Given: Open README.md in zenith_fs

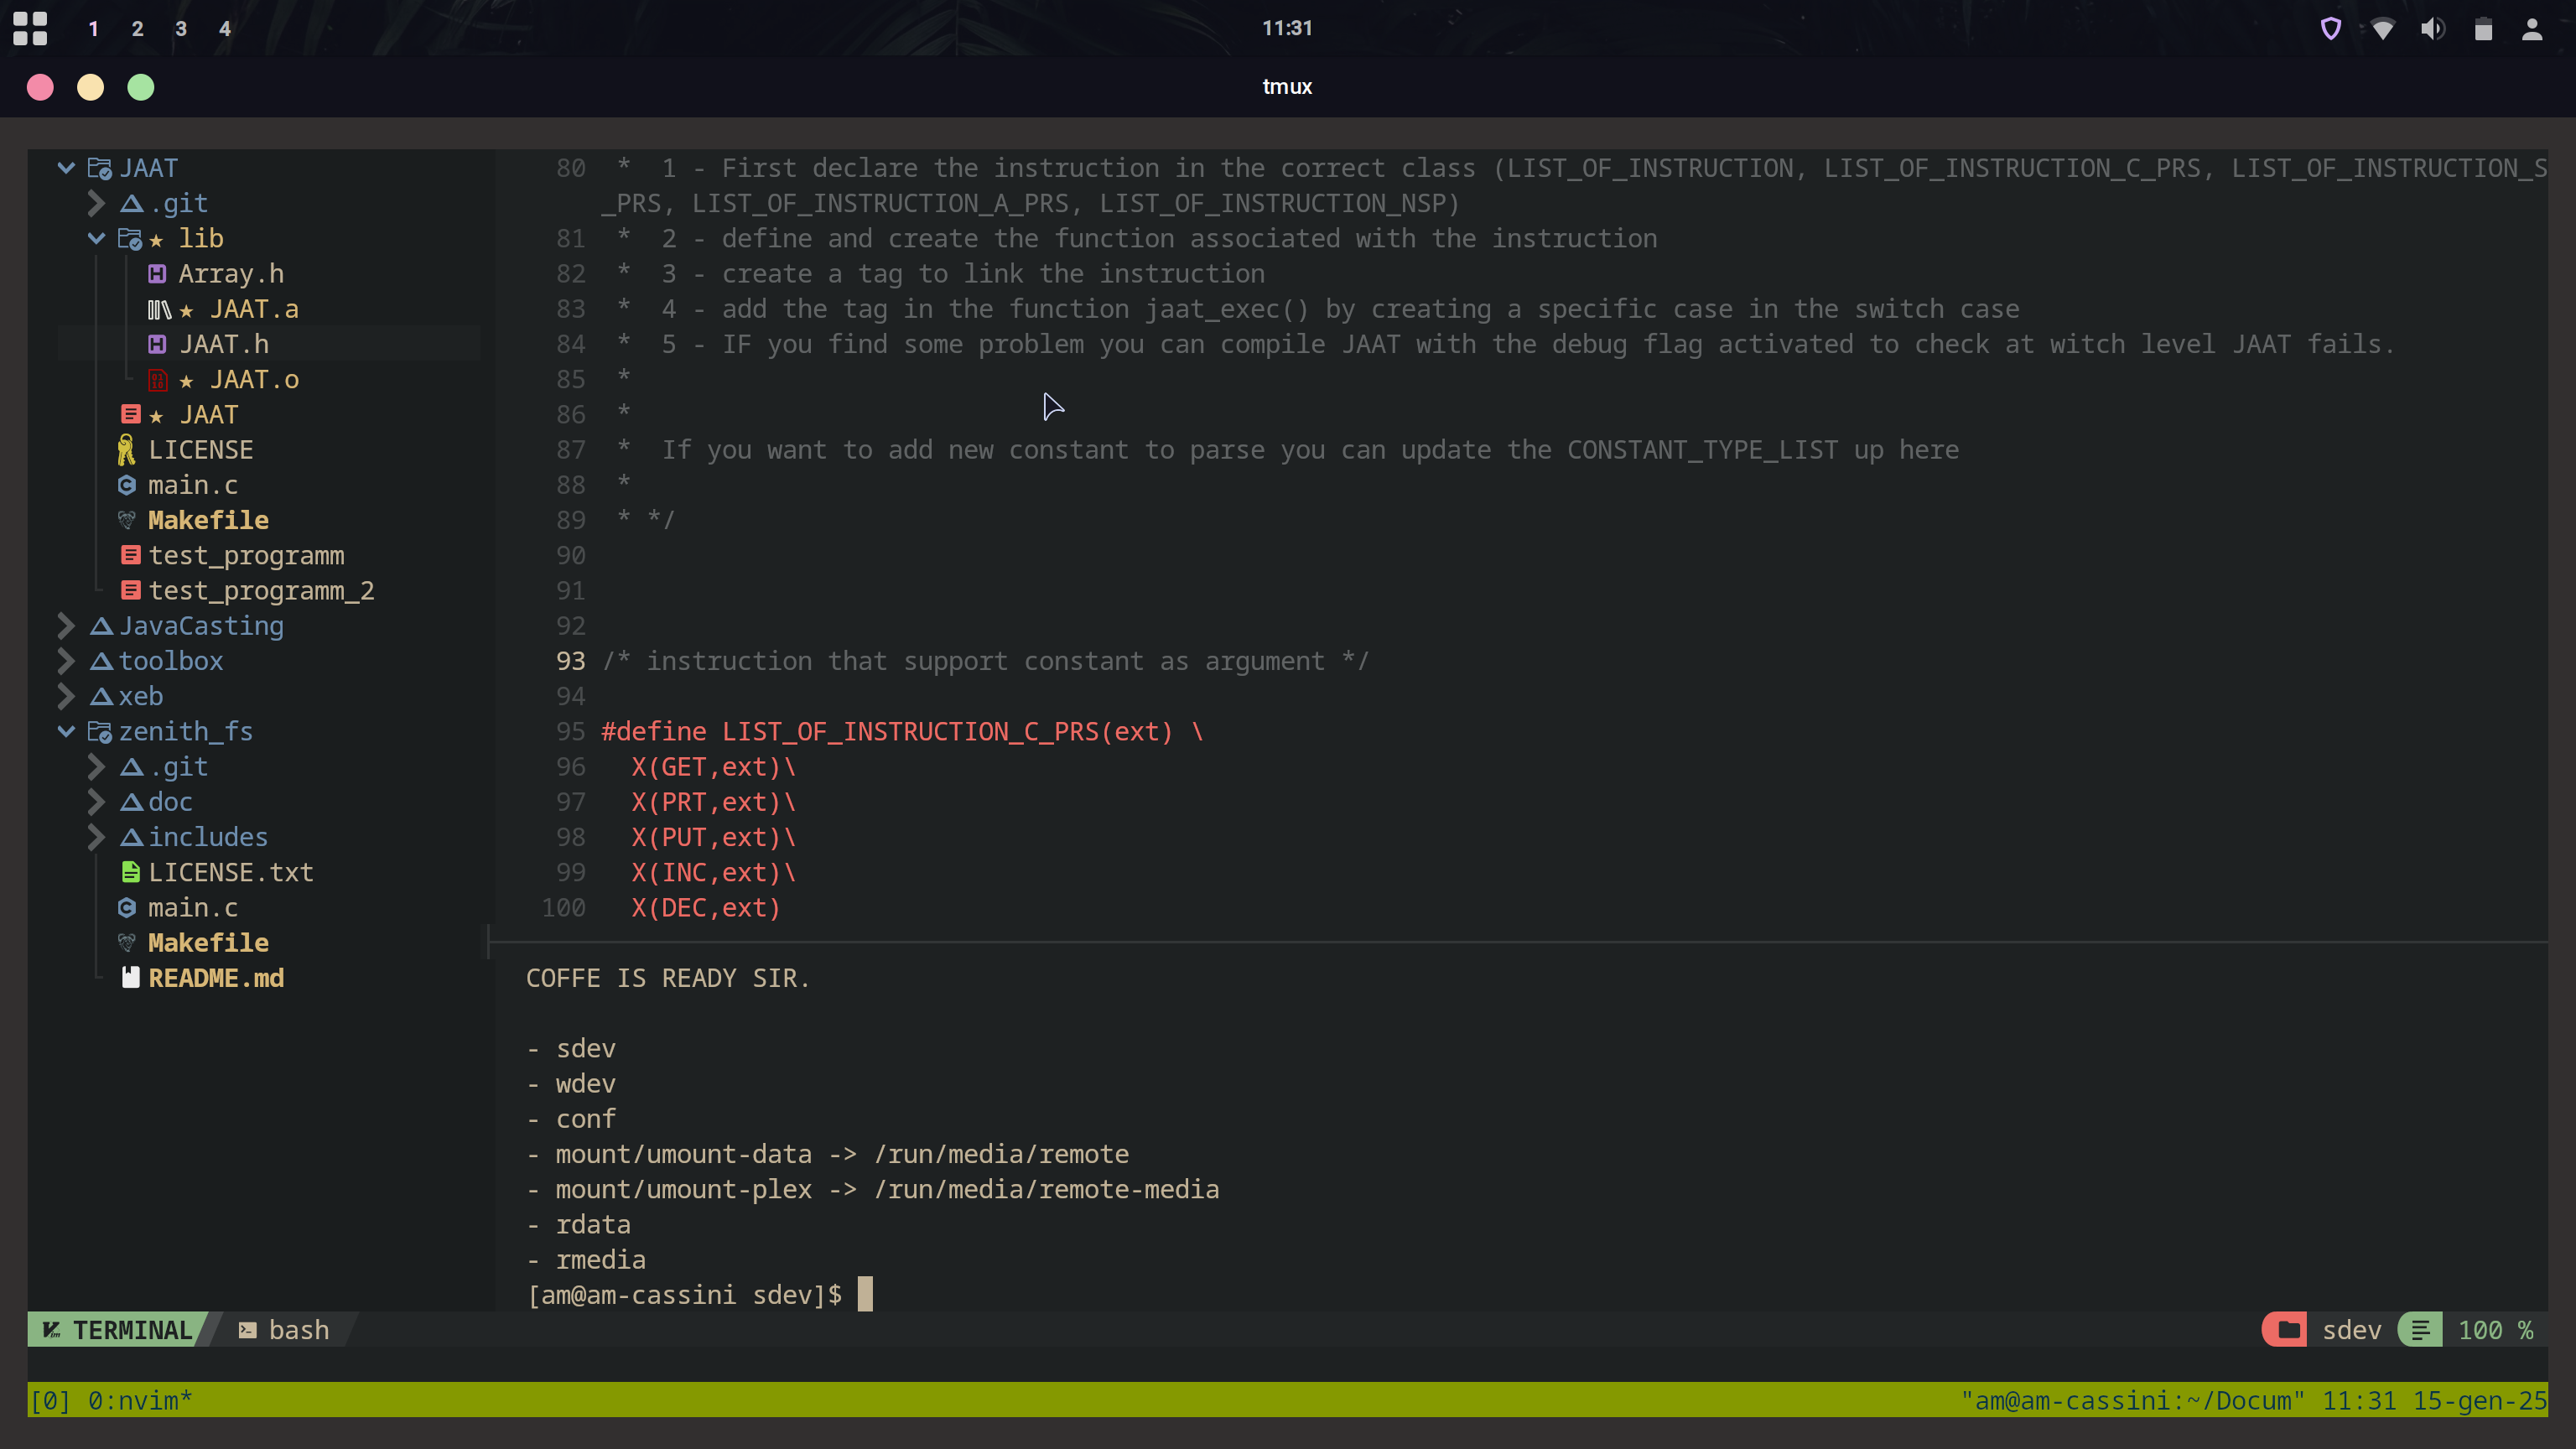Looking at the screenshot, I should click(x=216, y=978).
